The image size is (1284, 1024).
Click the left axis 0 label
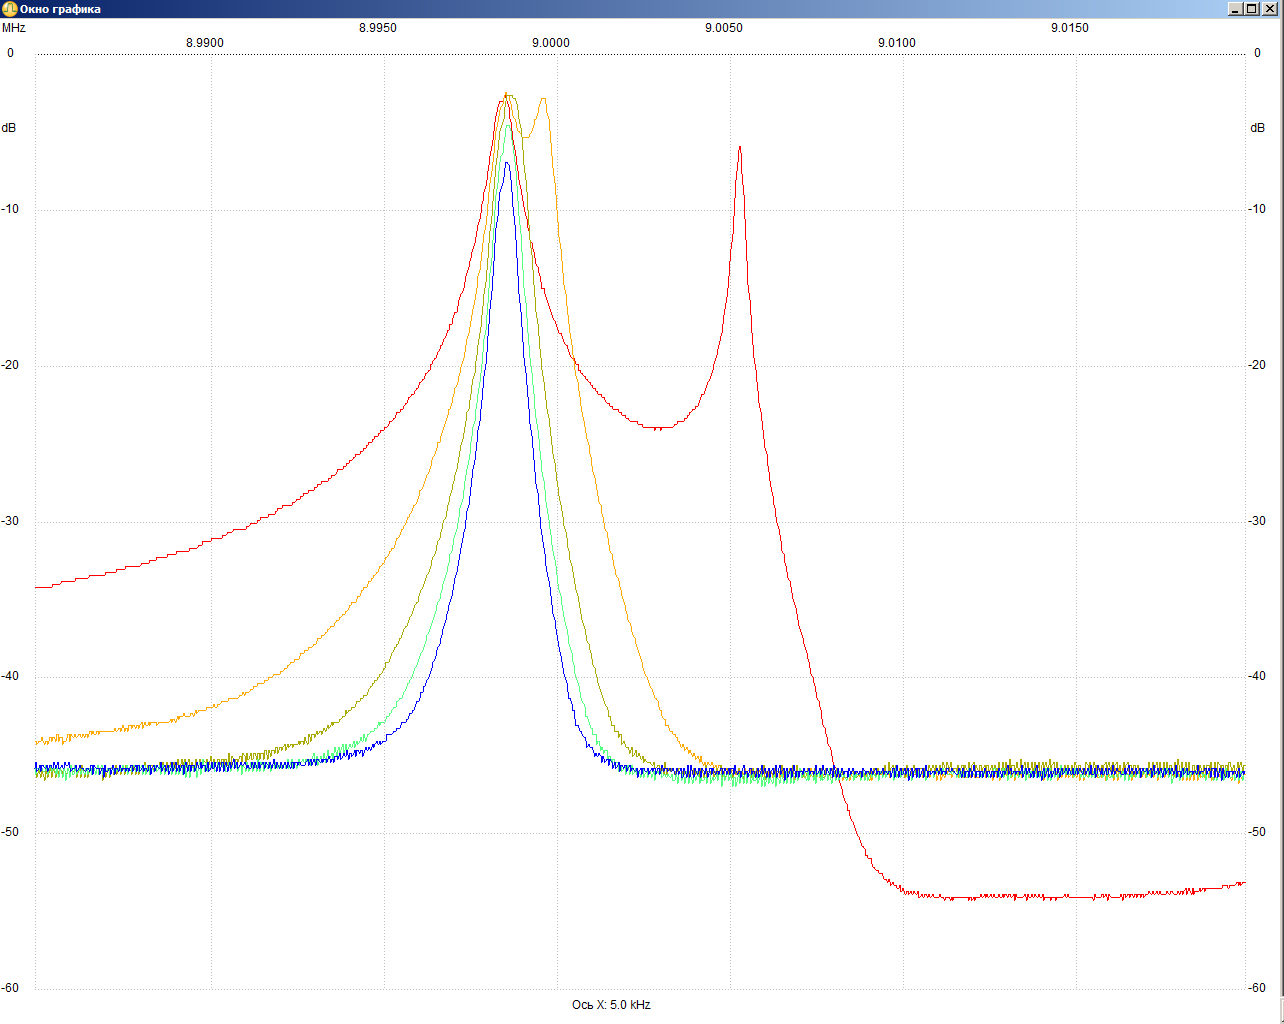pos(11,53)
